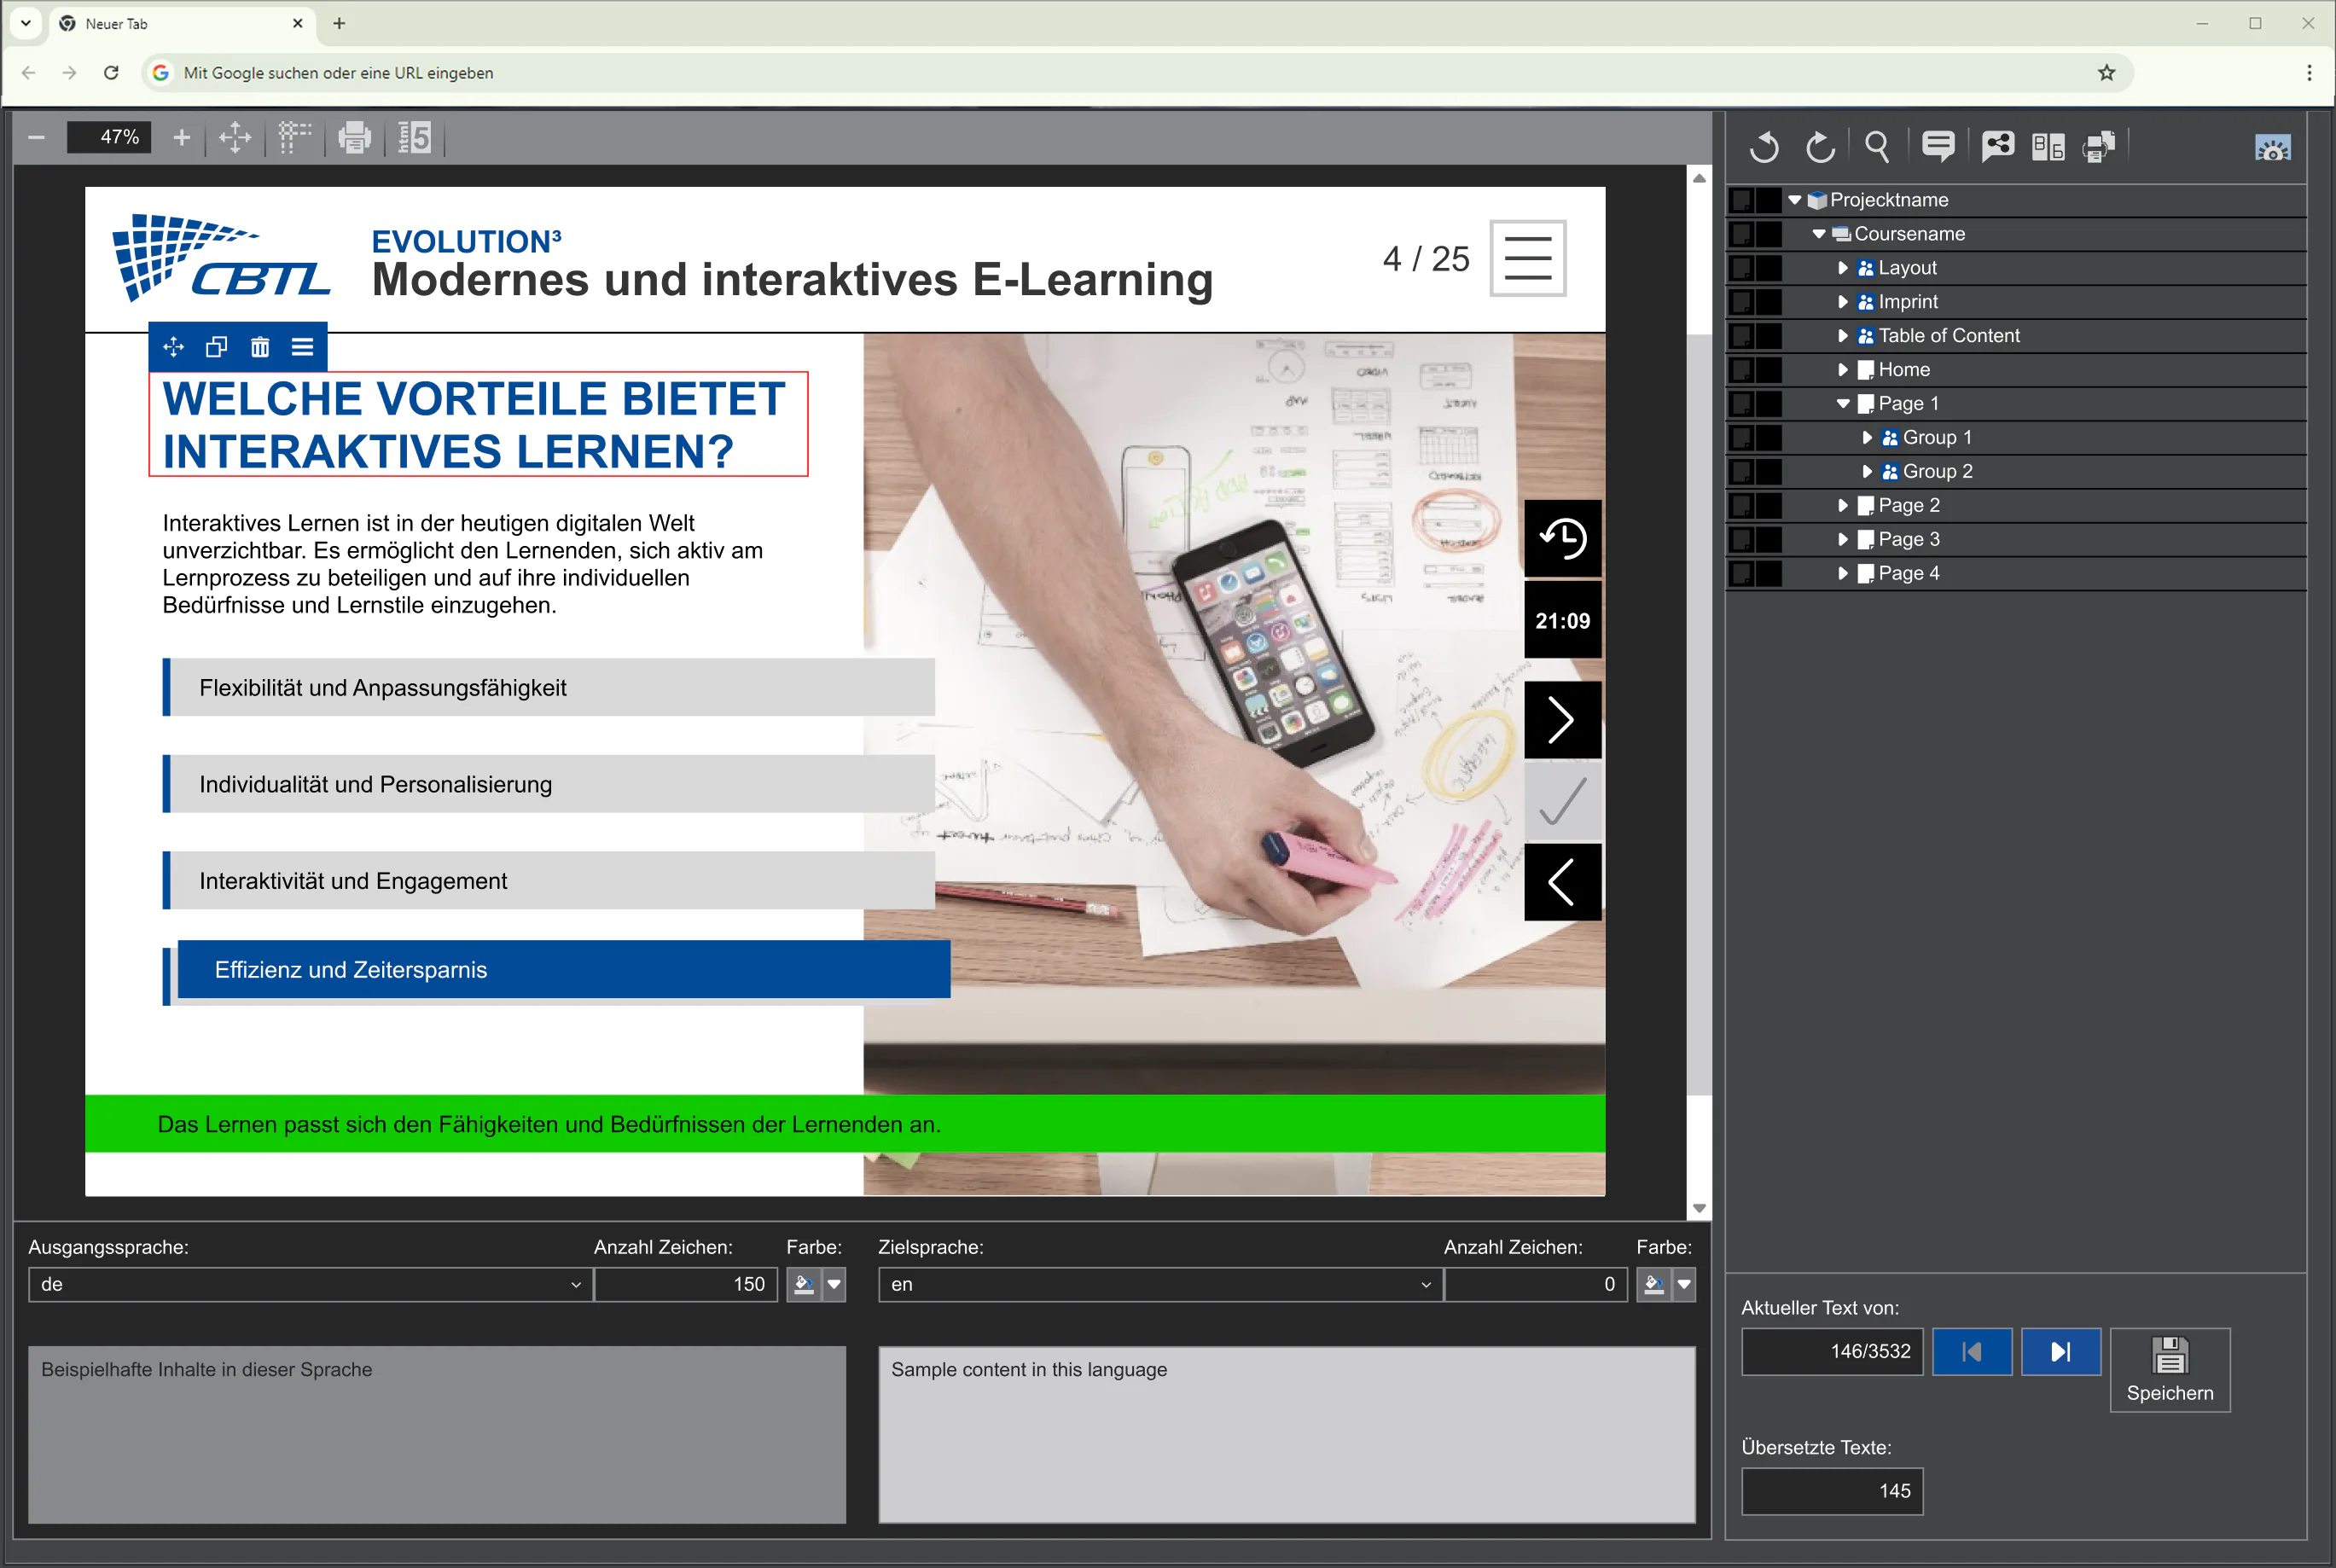Toggle the blue preview eye icon
The width and height of the screenshot is (2336, 1568).
pos(2272,148)
